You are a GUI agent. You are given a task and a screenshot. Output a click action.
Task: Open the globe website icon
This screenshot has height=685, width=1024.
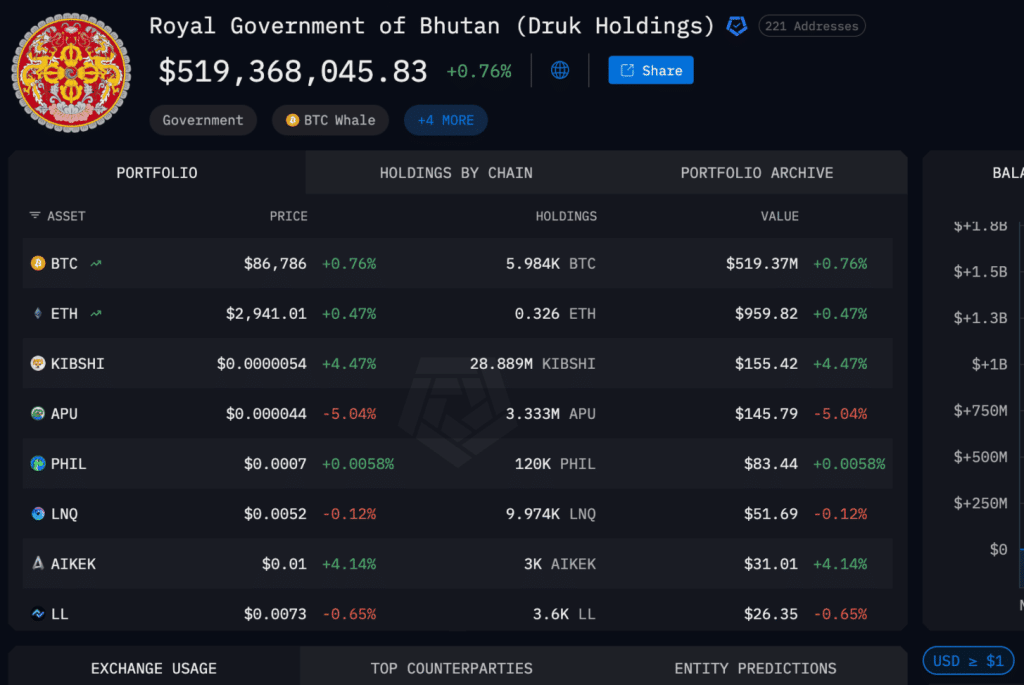tap(560, 70)
